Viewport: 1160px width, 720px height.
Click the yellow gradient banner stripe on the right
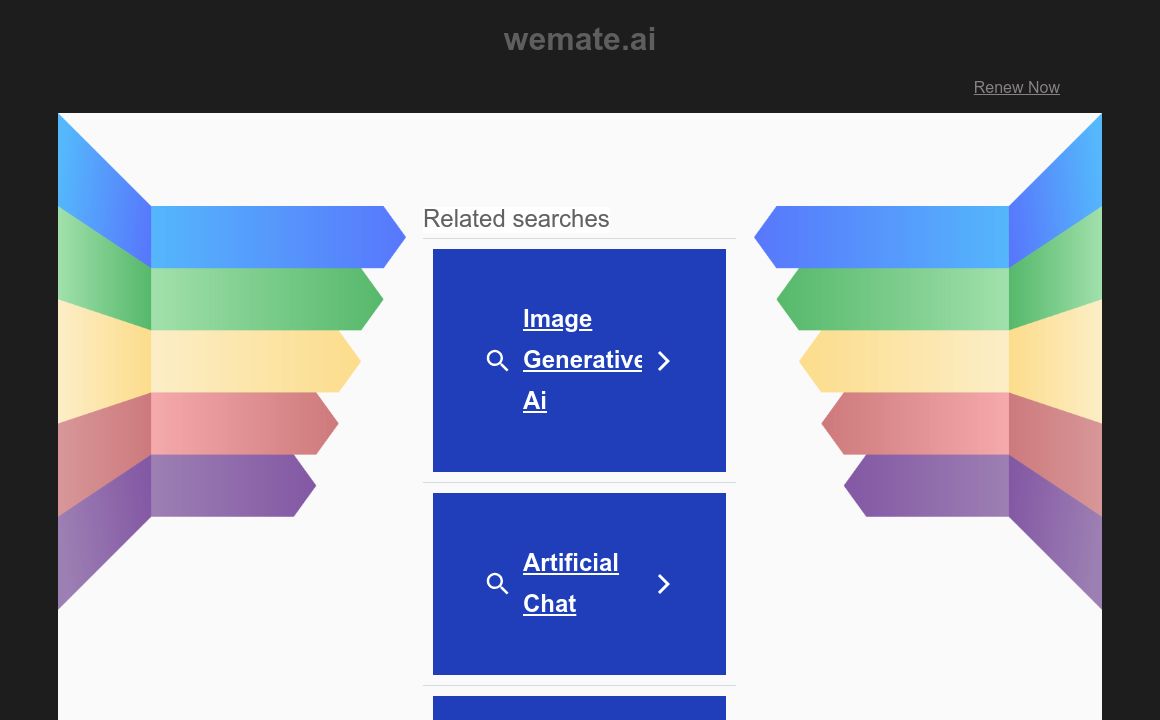(x=900, y=361)
